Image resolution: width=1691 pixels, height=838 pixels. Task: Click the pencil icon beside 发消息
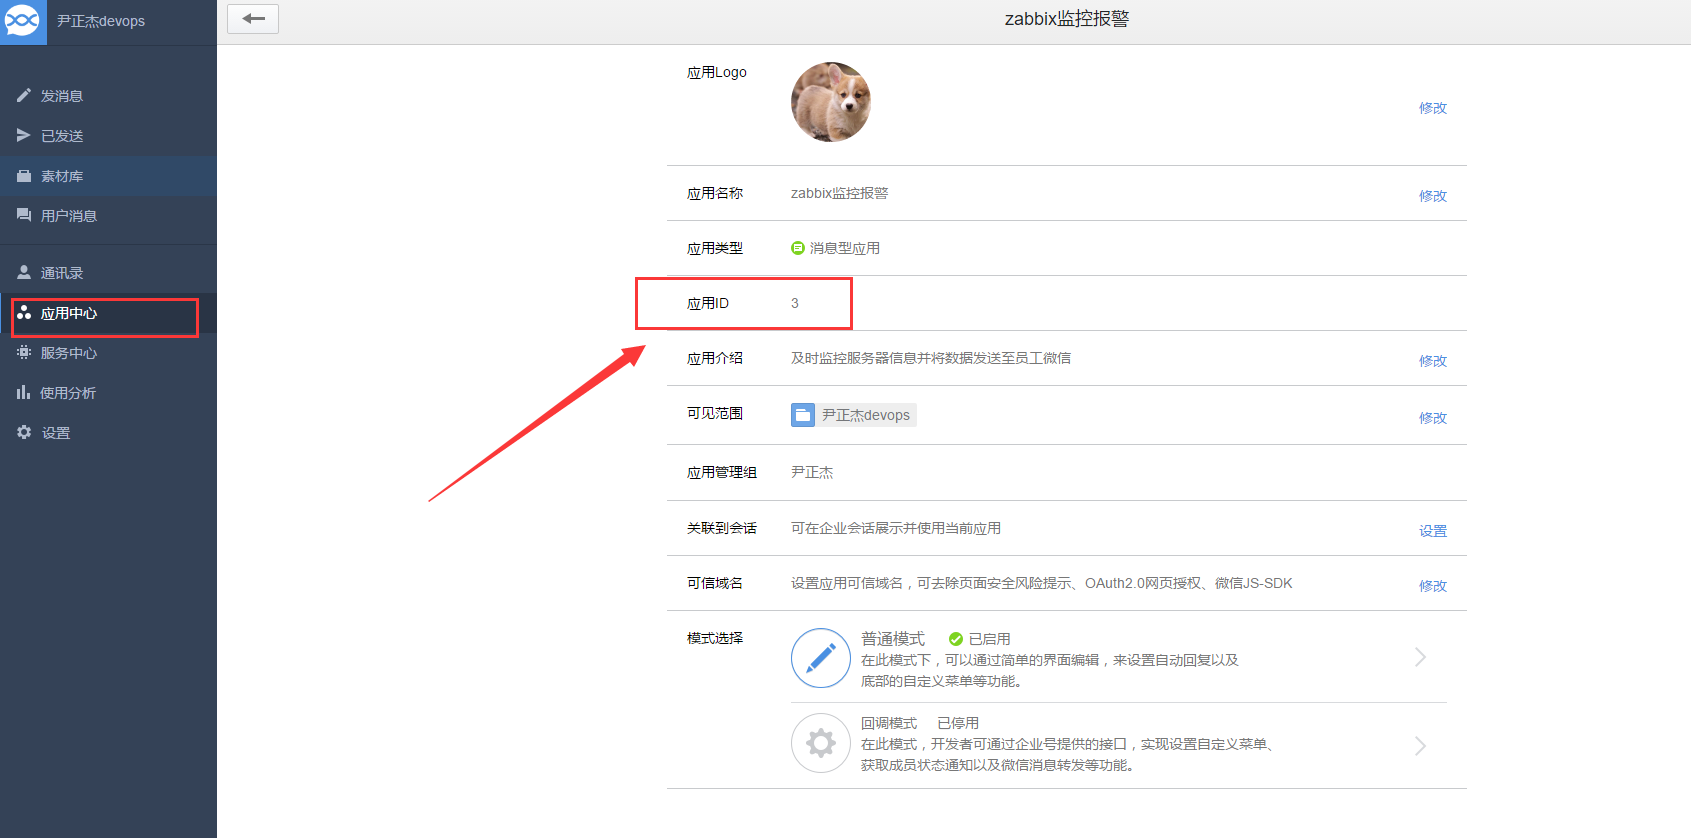(x=24, y=95)
